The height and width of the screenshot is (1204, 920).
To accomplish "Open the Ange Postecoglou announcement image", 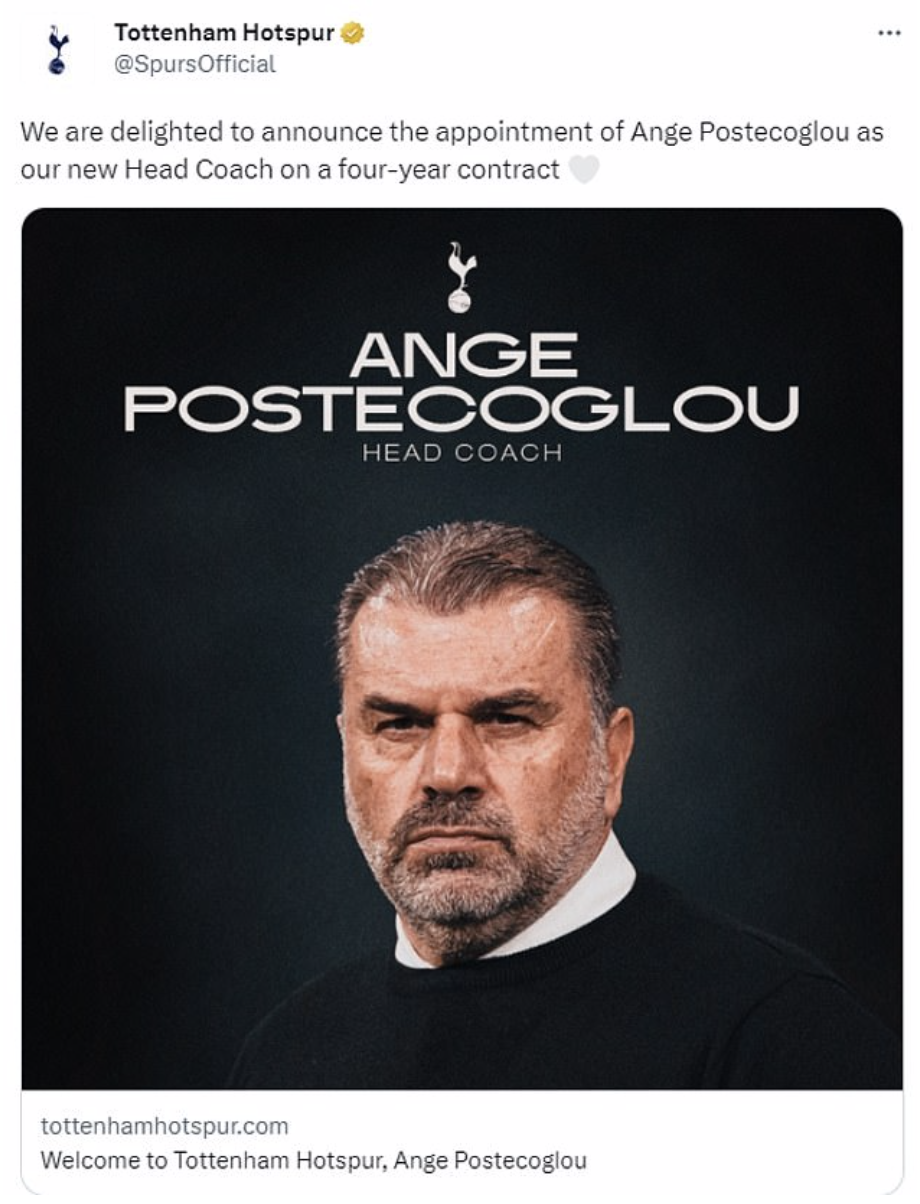I will coord(462,648).
